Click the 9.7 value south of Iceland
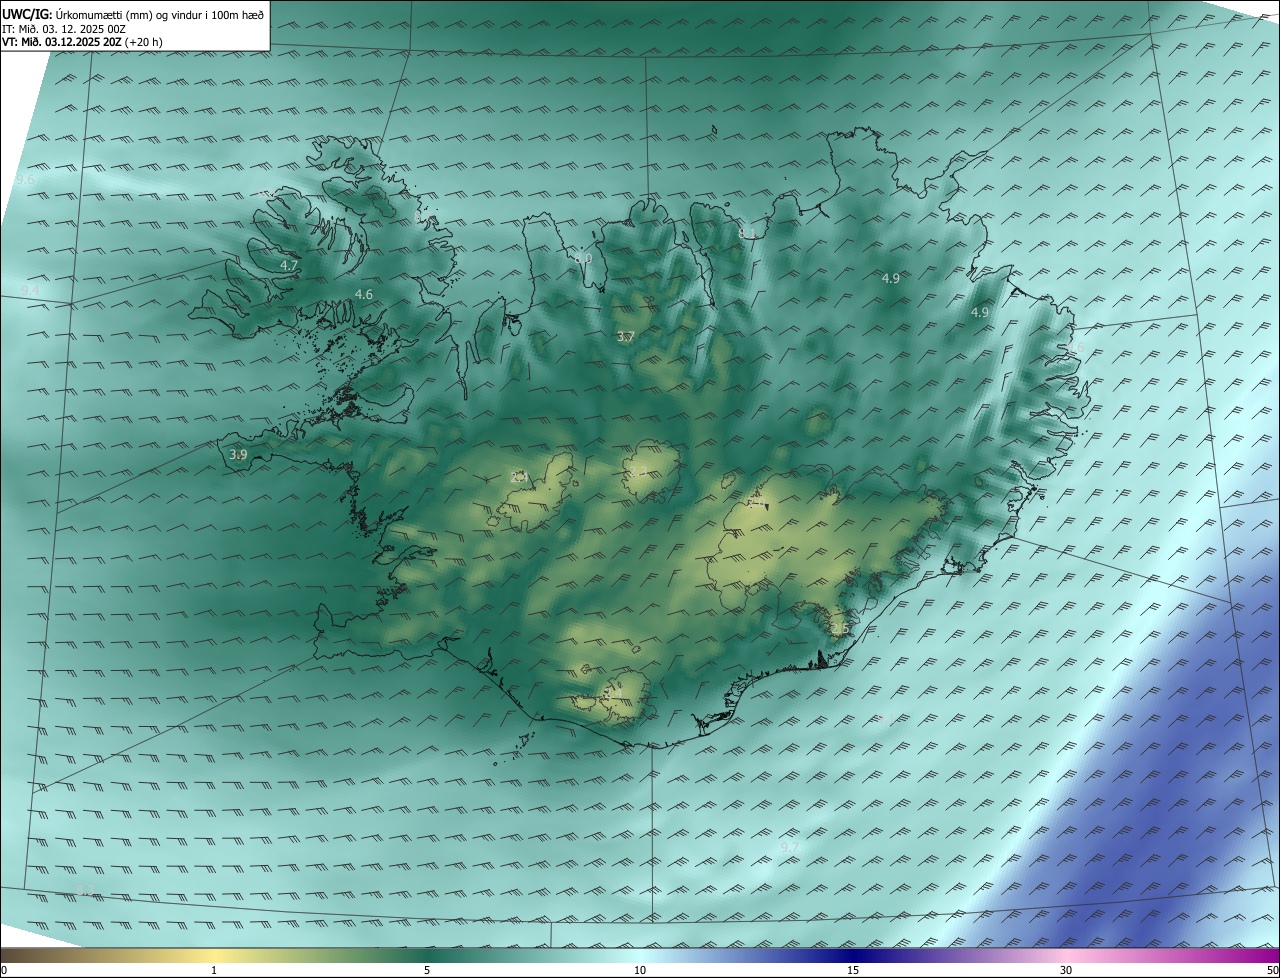The width and height of the screenshot is (1280, 978). pos(790,847)
